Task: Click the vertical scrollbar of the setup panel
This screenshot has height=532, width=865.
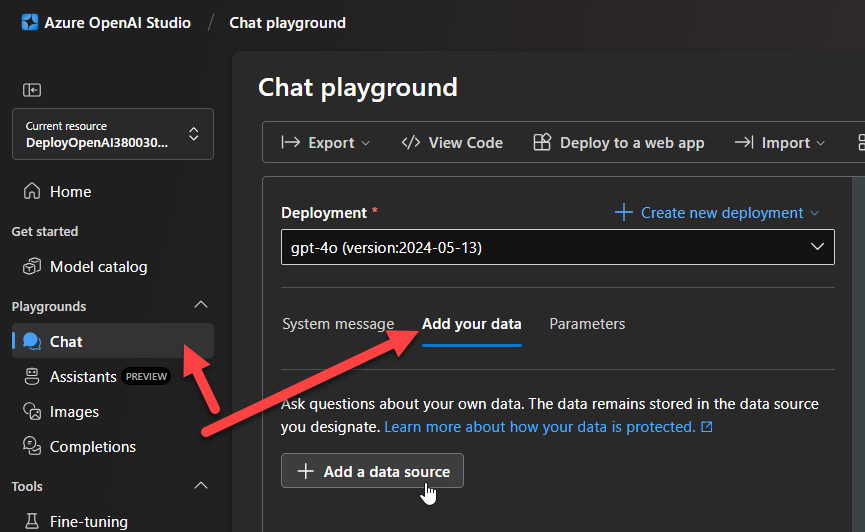Action: 858,354
